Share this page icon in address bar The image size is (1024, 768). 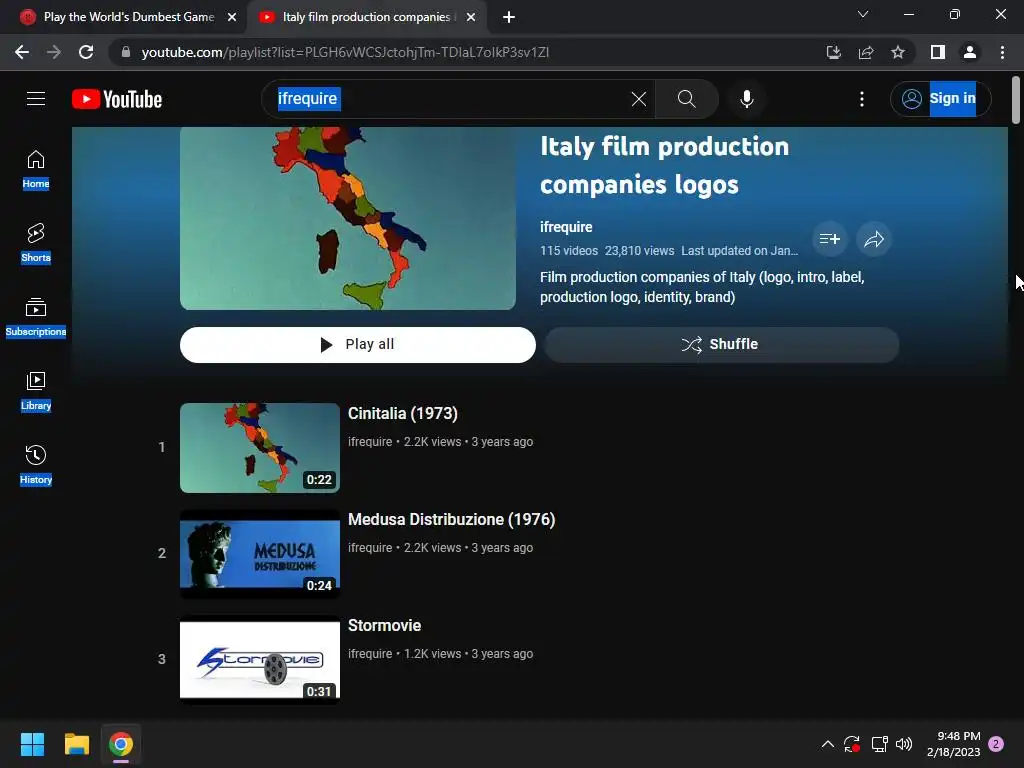pyautogui.click(x=866, y=52)
